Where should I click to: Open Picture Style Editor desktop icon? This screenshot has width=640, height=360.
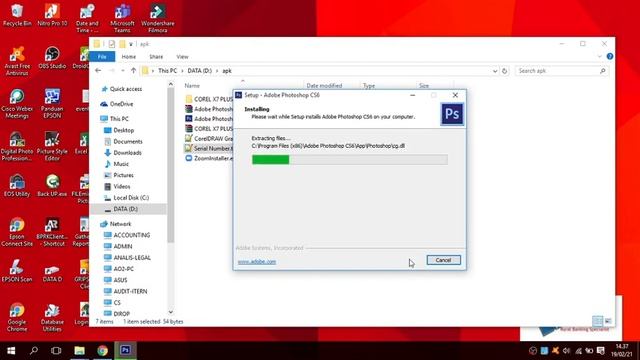tap(52, 147)
